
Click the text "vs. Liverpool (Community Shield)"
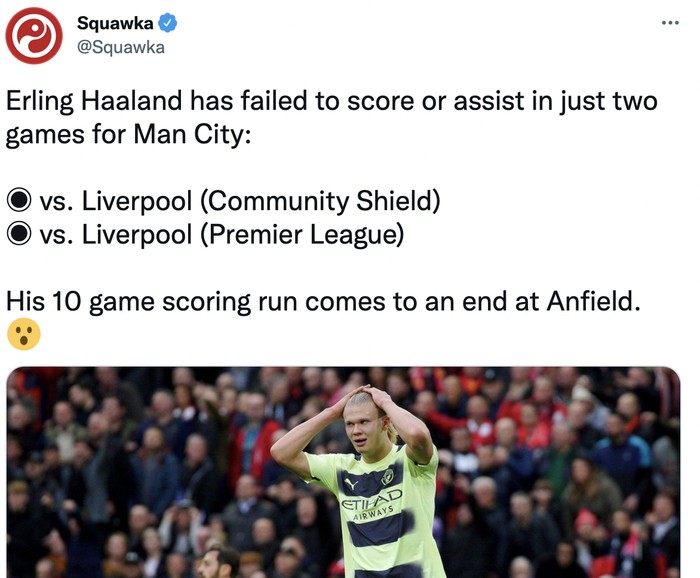(x=240, y=201)
